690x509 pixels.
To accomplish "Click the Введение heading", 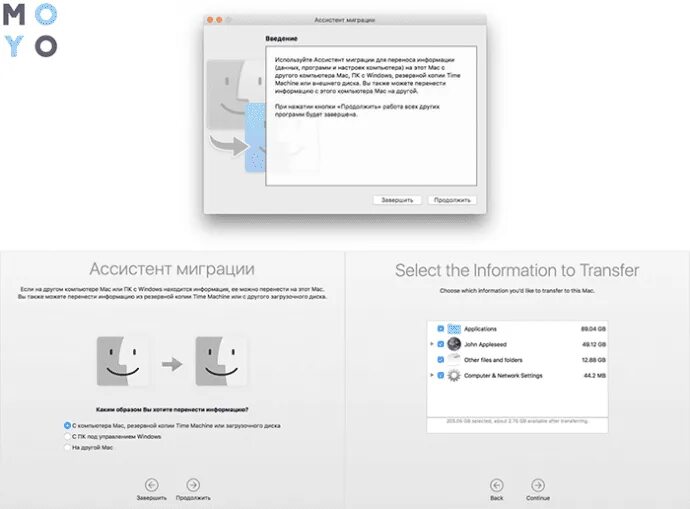I will click(x=281, y=39).
